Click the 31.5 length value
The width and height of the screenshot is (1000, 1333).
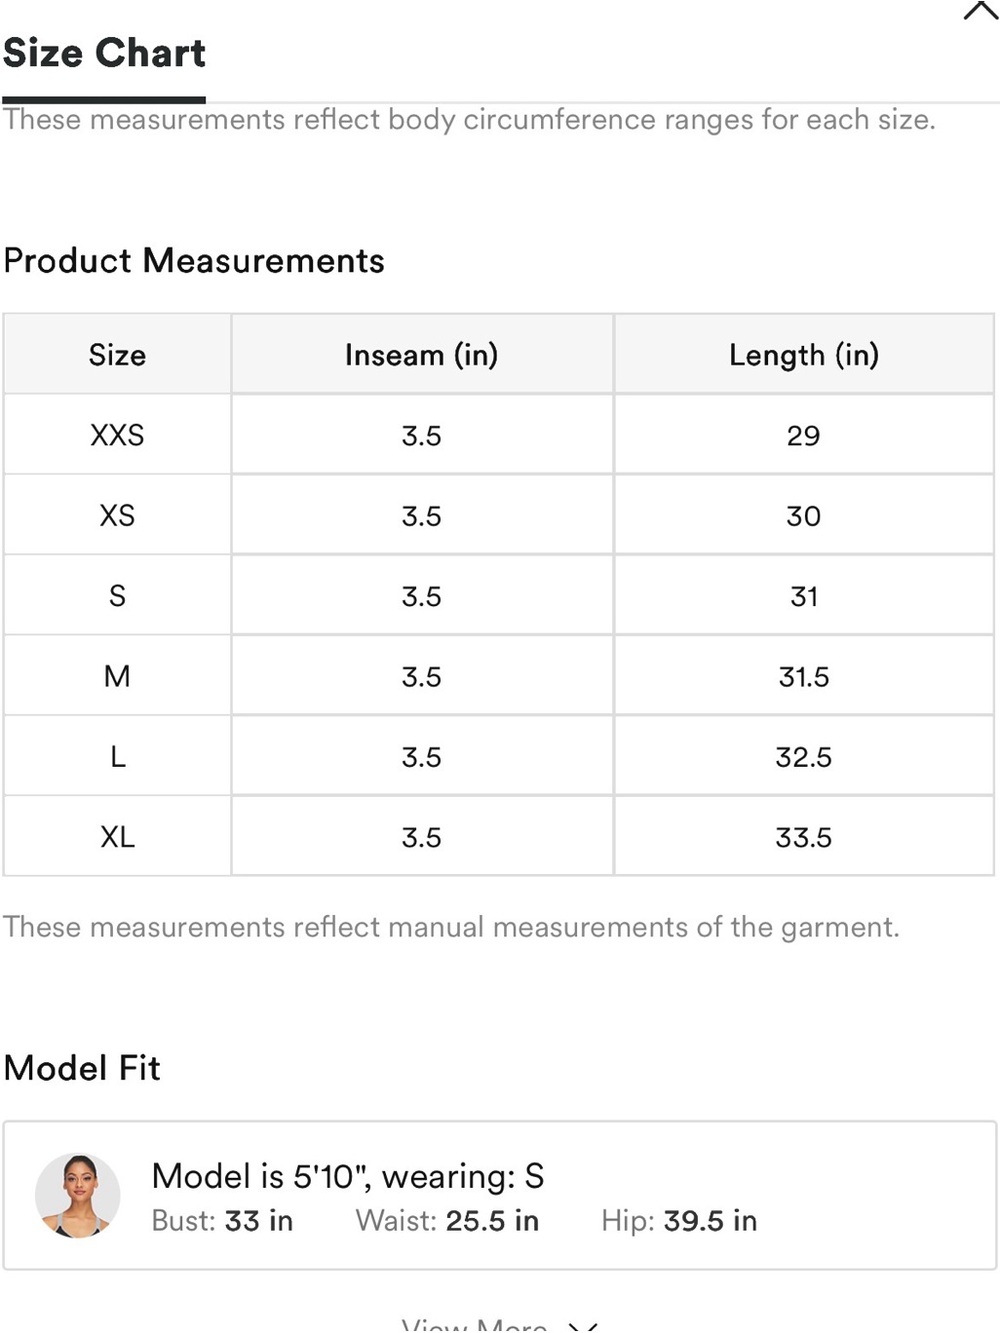tap(804, 677)
